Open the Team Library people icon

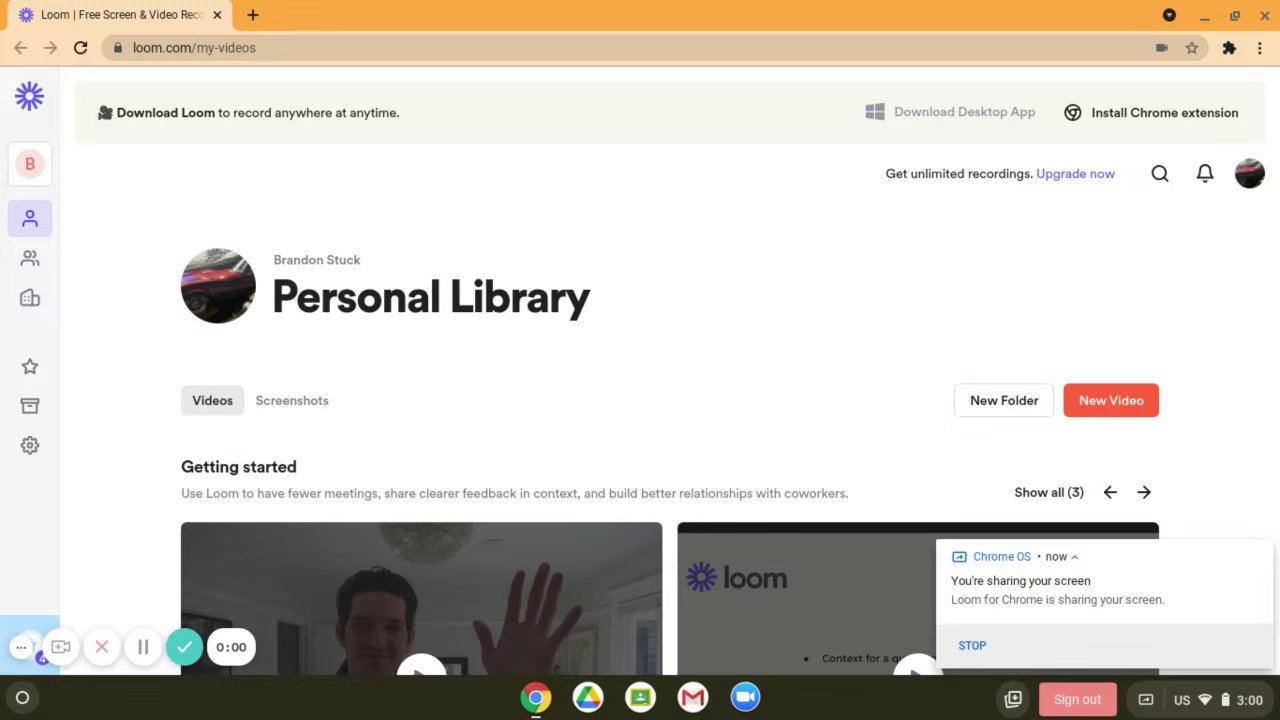pyautogui.click(x=30, y=258)
